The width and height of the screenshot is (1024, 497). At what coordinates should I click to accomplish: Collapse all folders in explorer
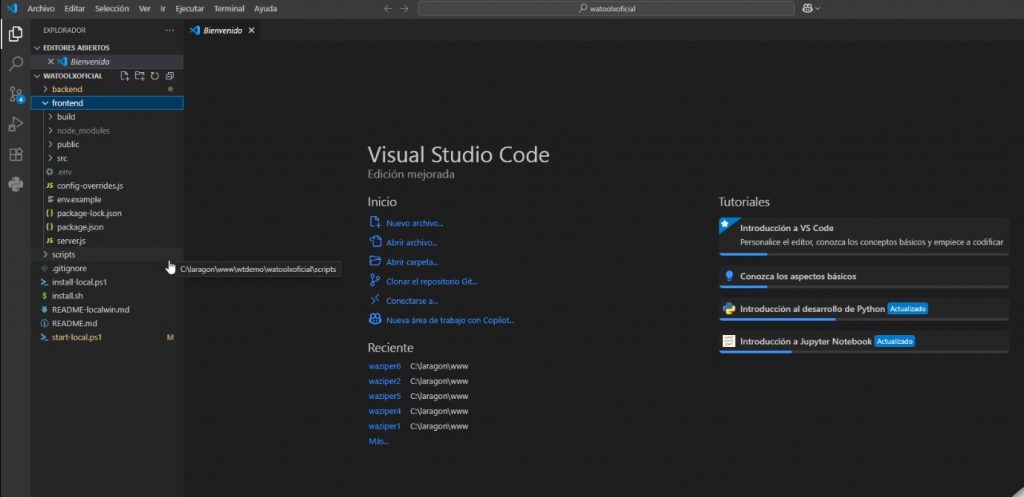tap(170, 76)
